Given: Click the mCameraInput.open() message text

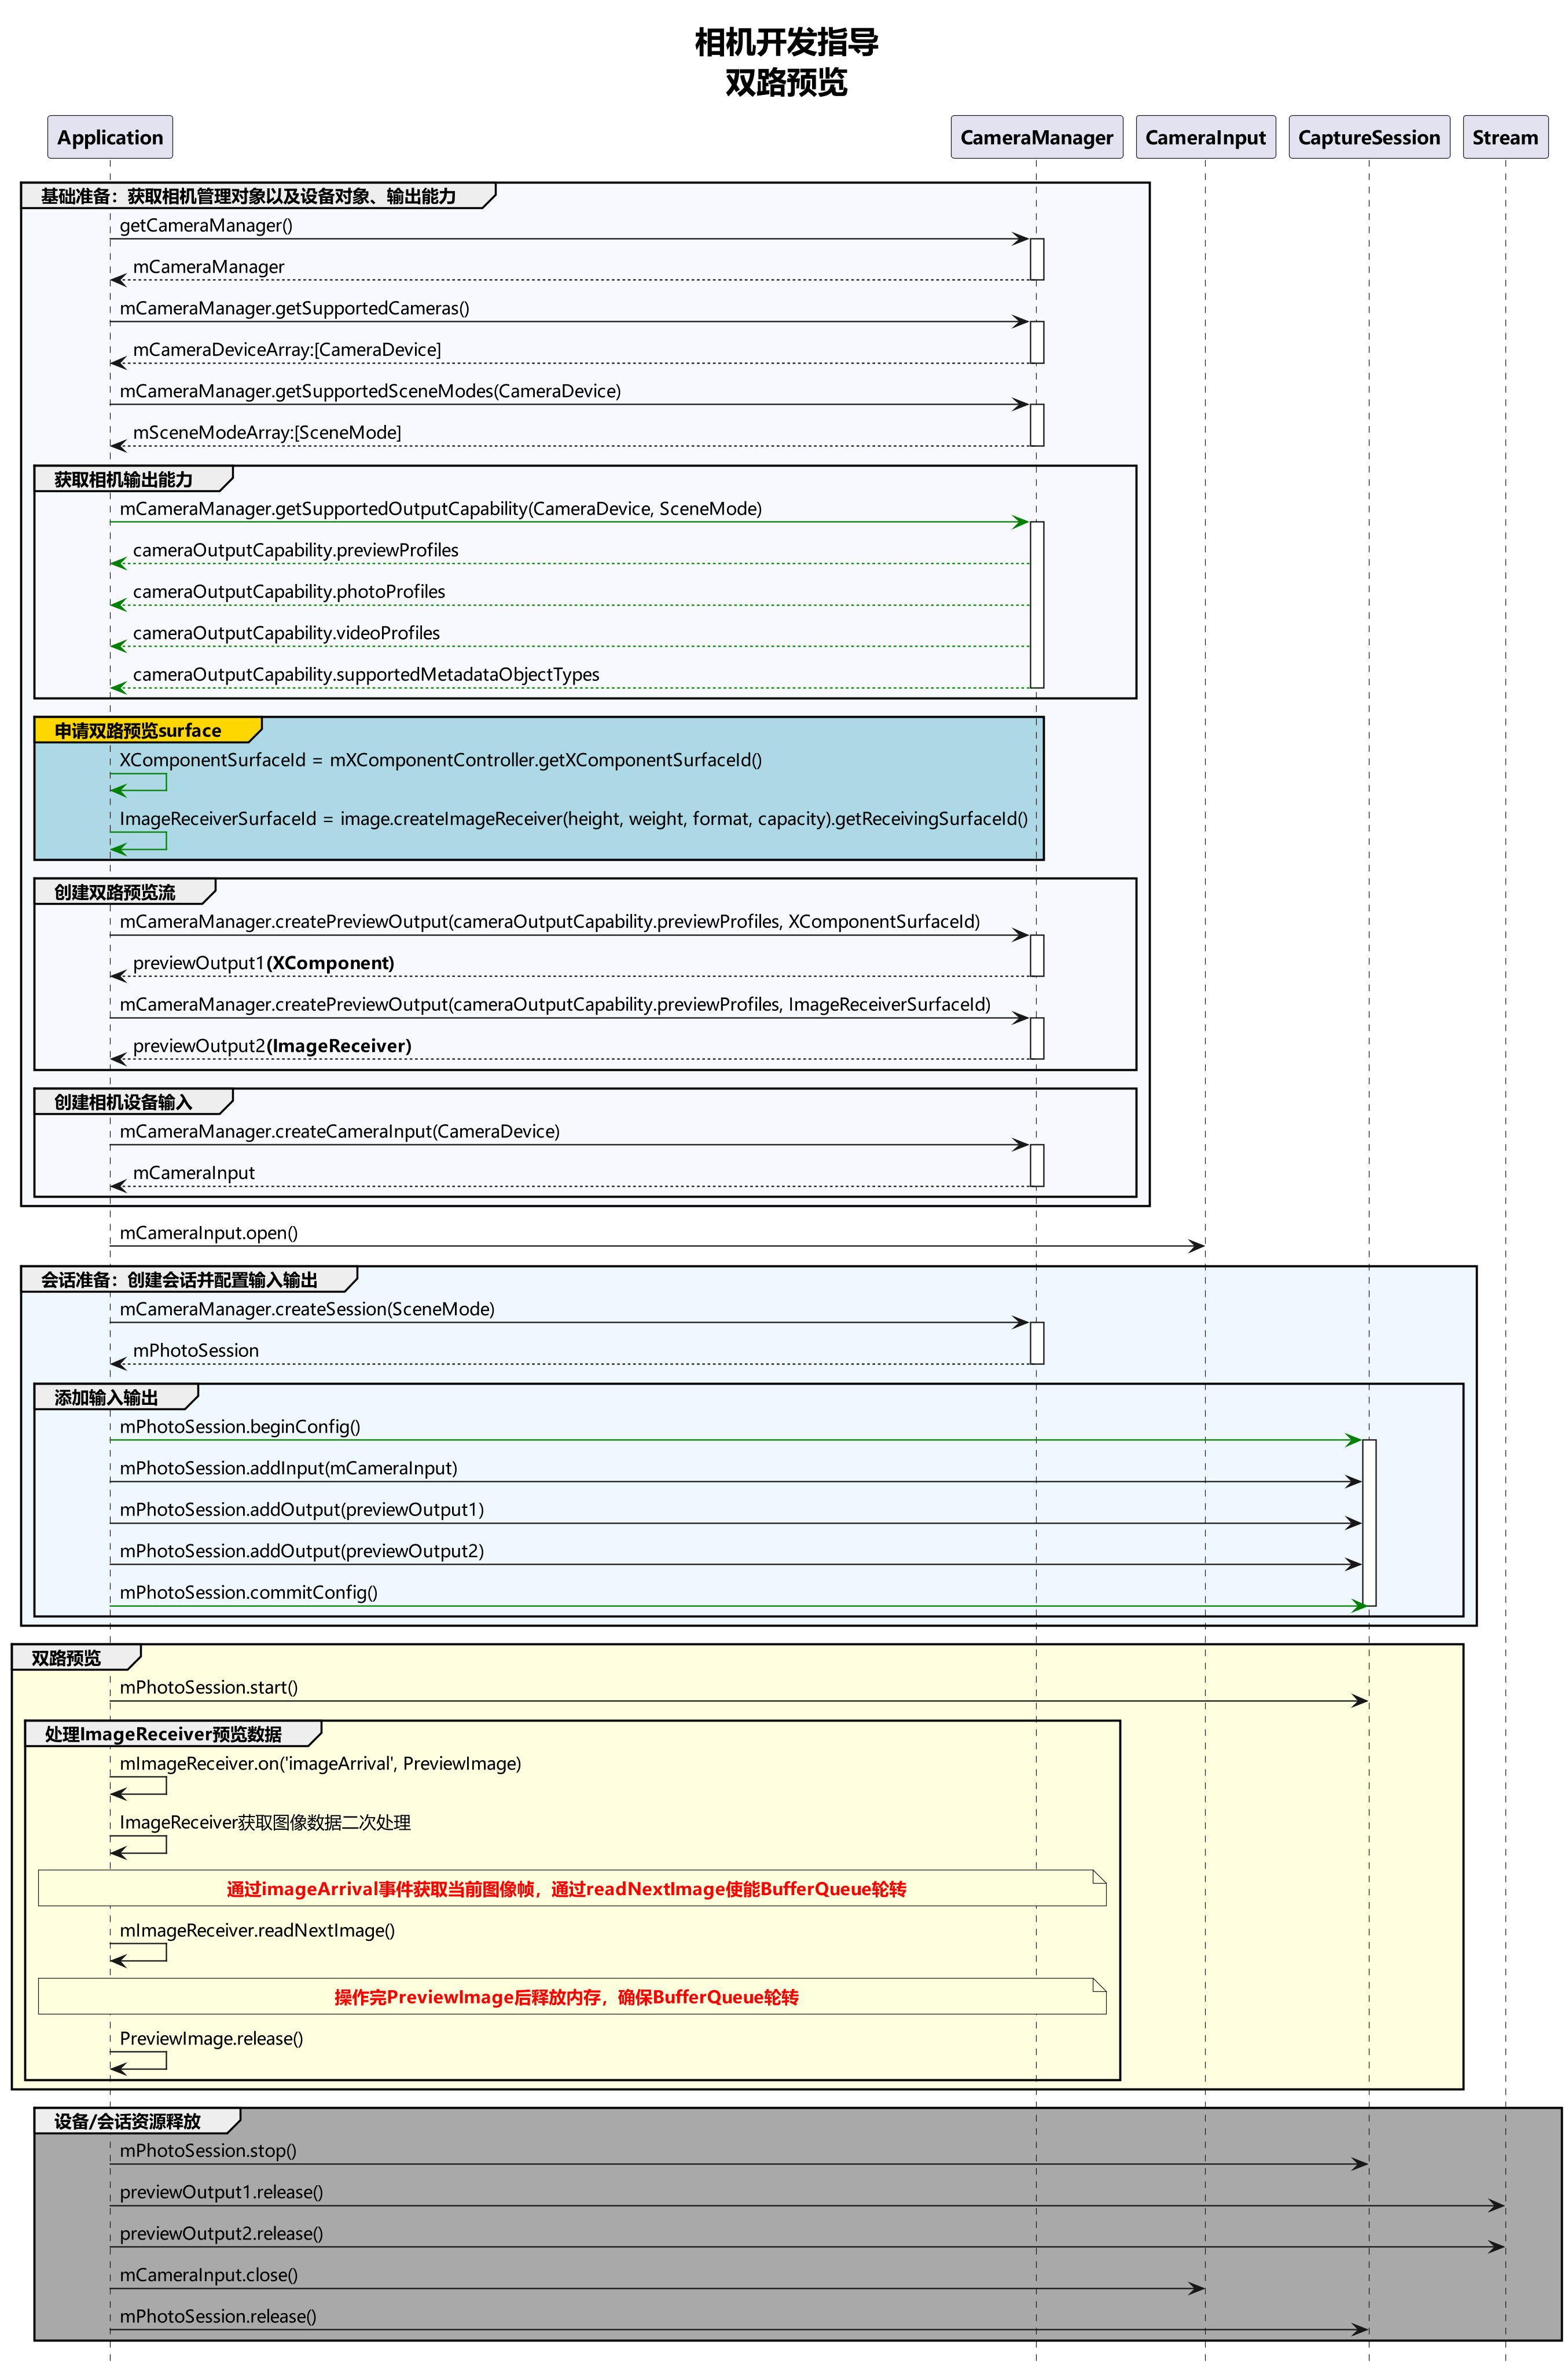Looking at the screenshot, I should 208,1233.
